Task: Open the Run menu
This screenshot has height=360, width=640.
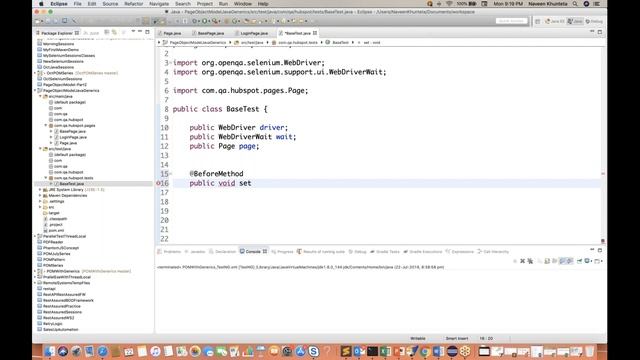Action: coord(223,4)
